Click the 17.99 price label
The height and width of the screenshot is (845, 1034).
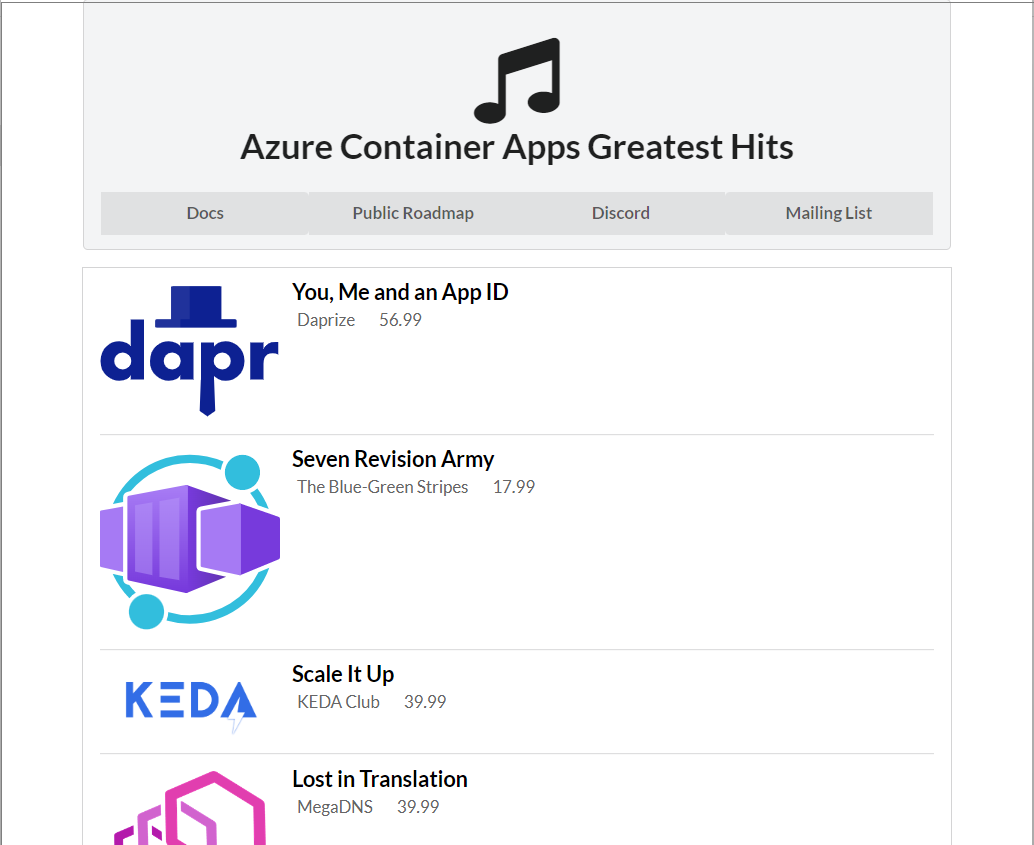click(x=514, y=487)
